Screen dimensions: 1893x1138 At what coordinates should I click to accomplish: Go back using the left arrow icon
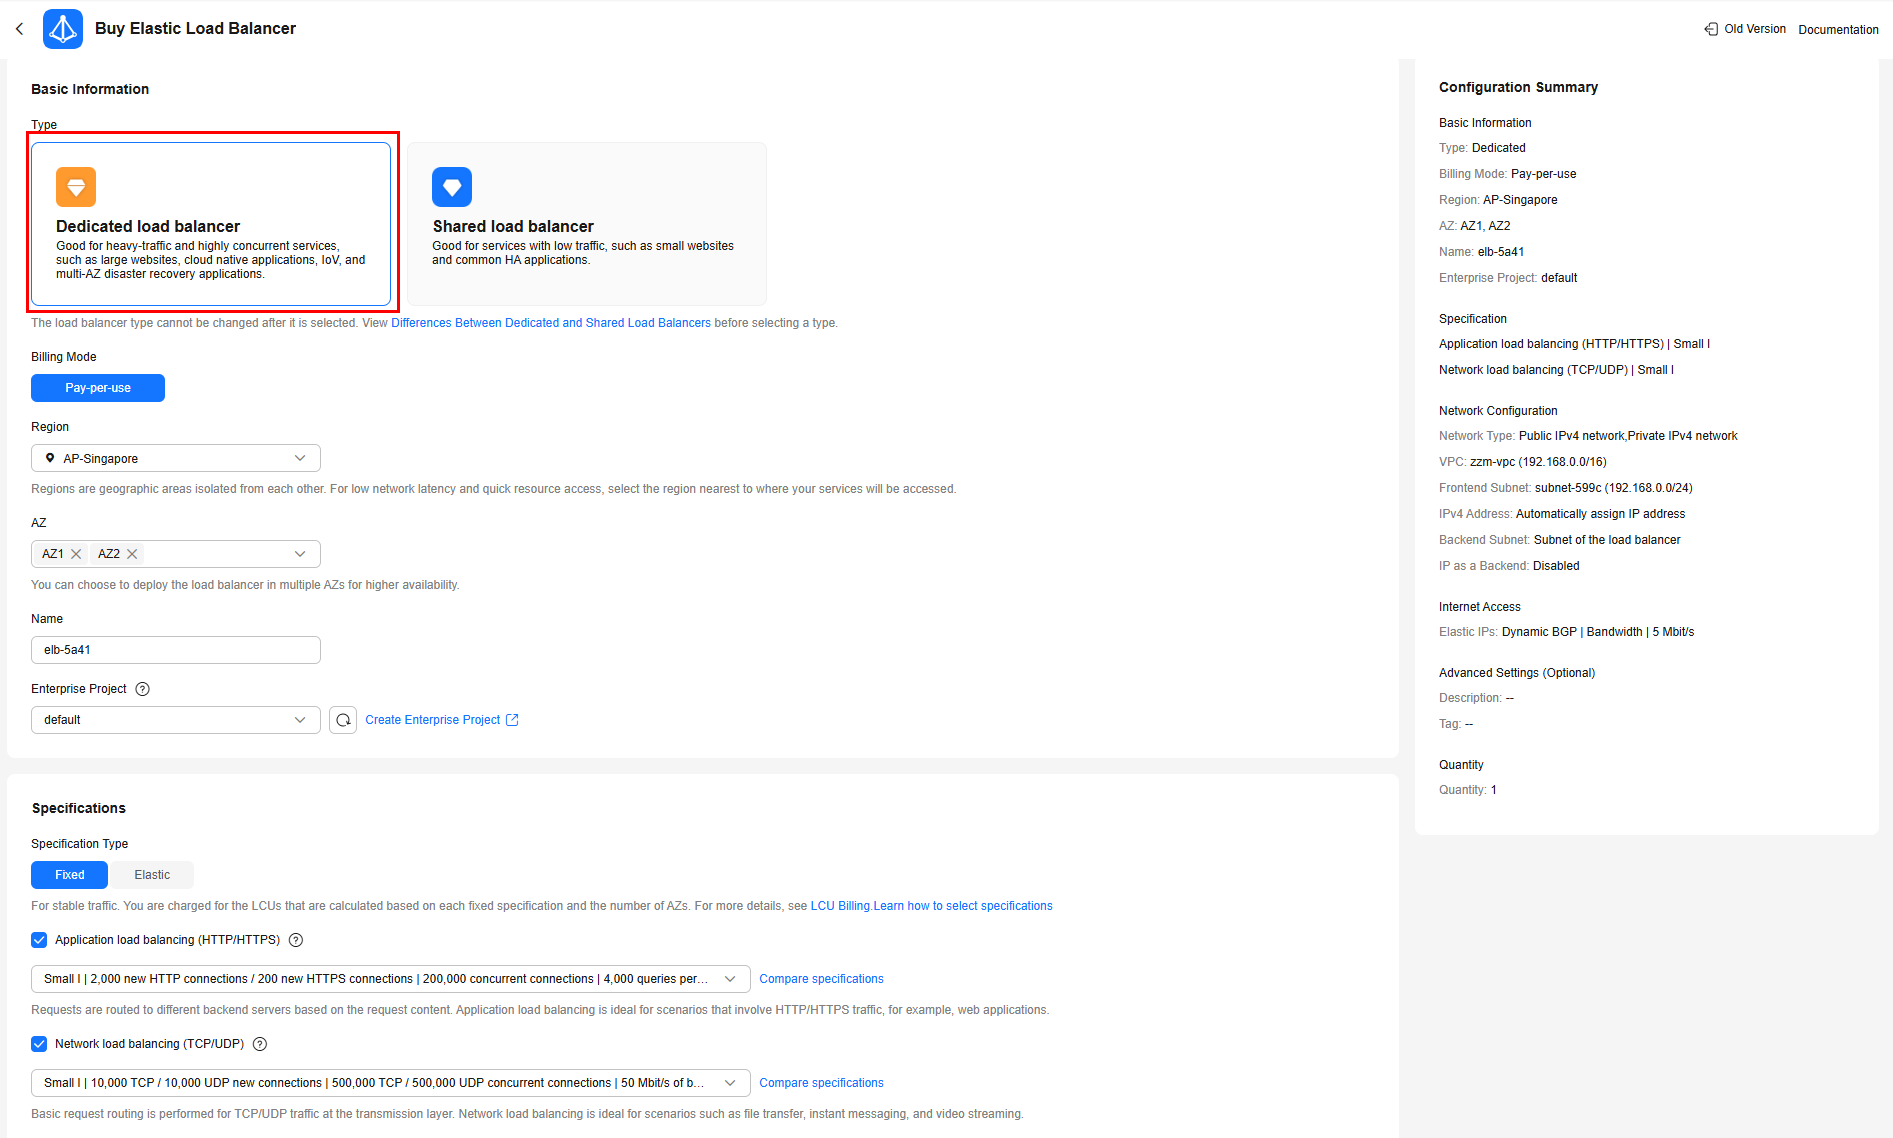[19, 29]
